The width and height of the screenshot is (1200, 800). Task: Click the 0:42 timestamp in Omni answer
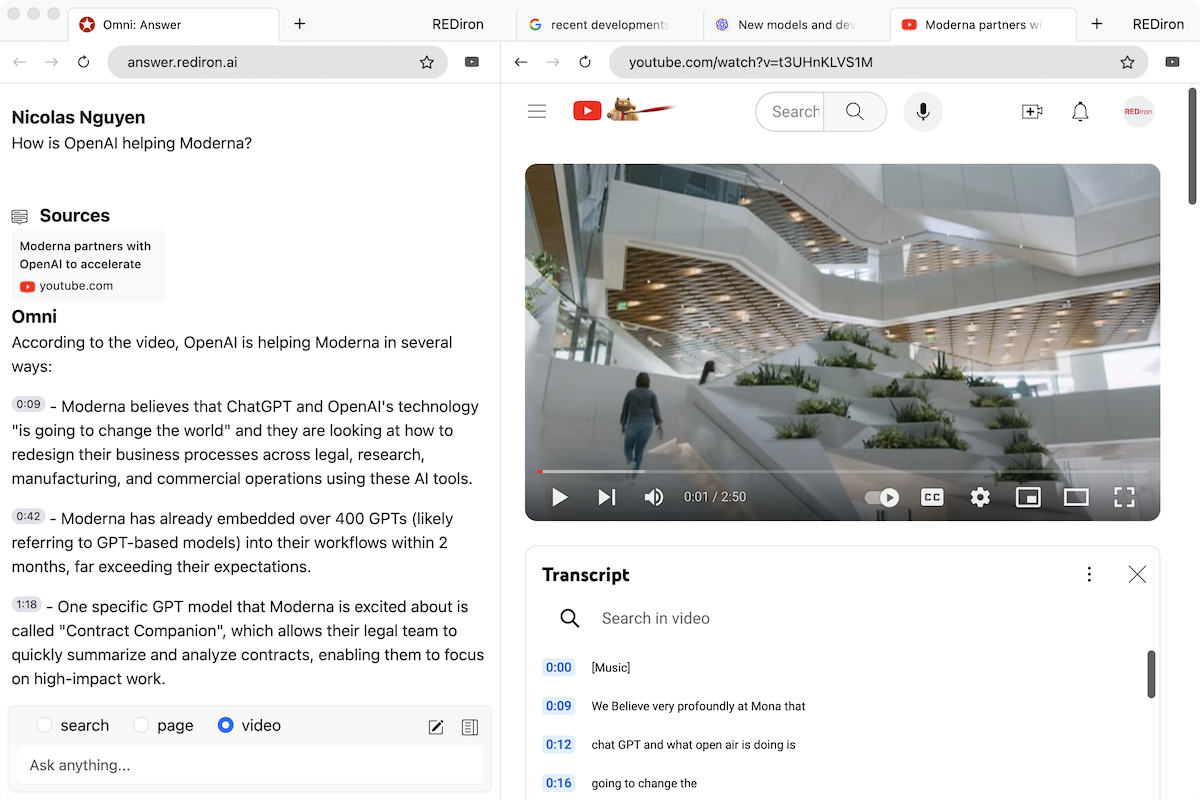28,516
